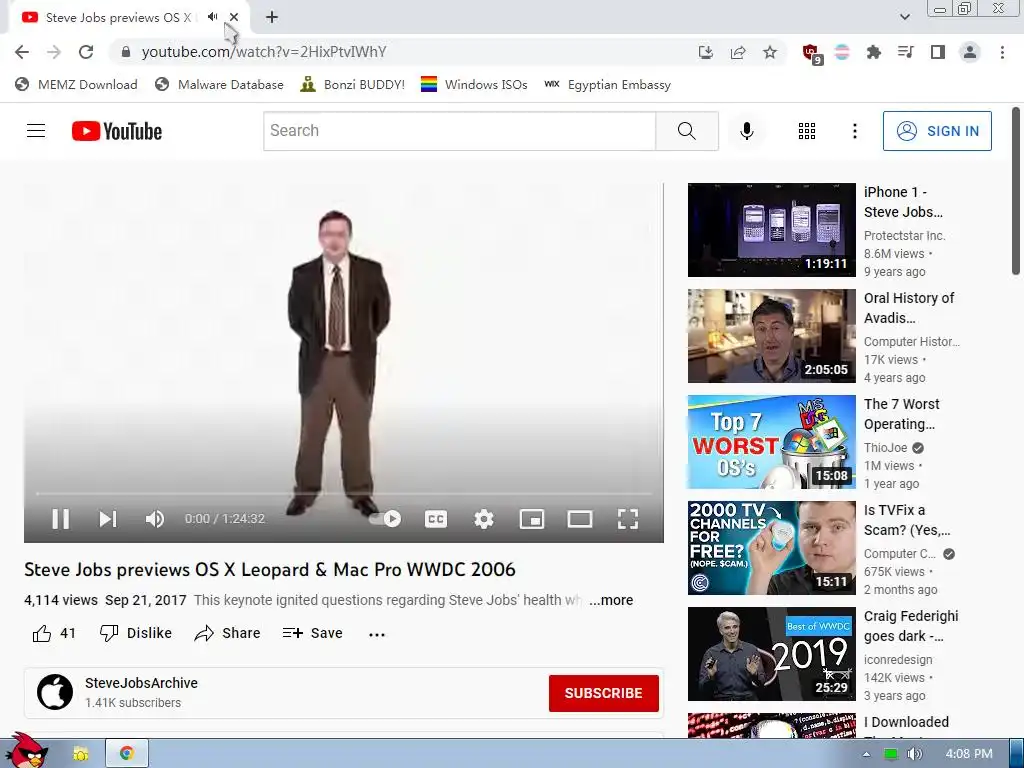Install app from address bar icon
The image size is (1024, 768).
click(x=705, y=52)
